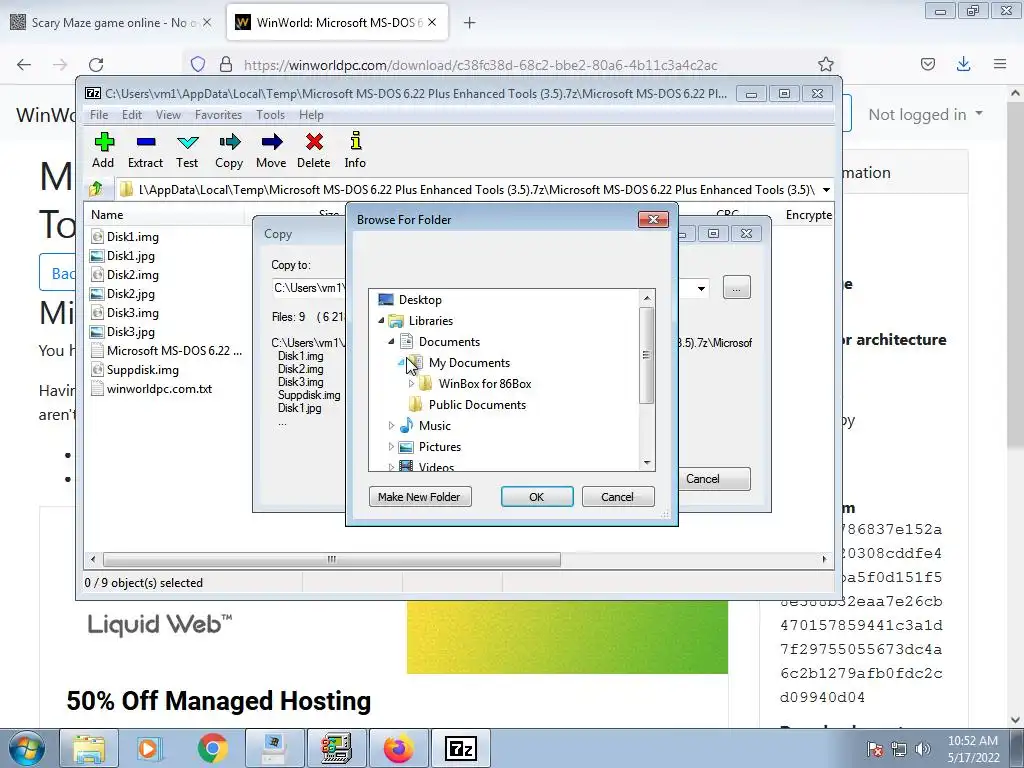Click the padlock site security icon

pos(226,64)
